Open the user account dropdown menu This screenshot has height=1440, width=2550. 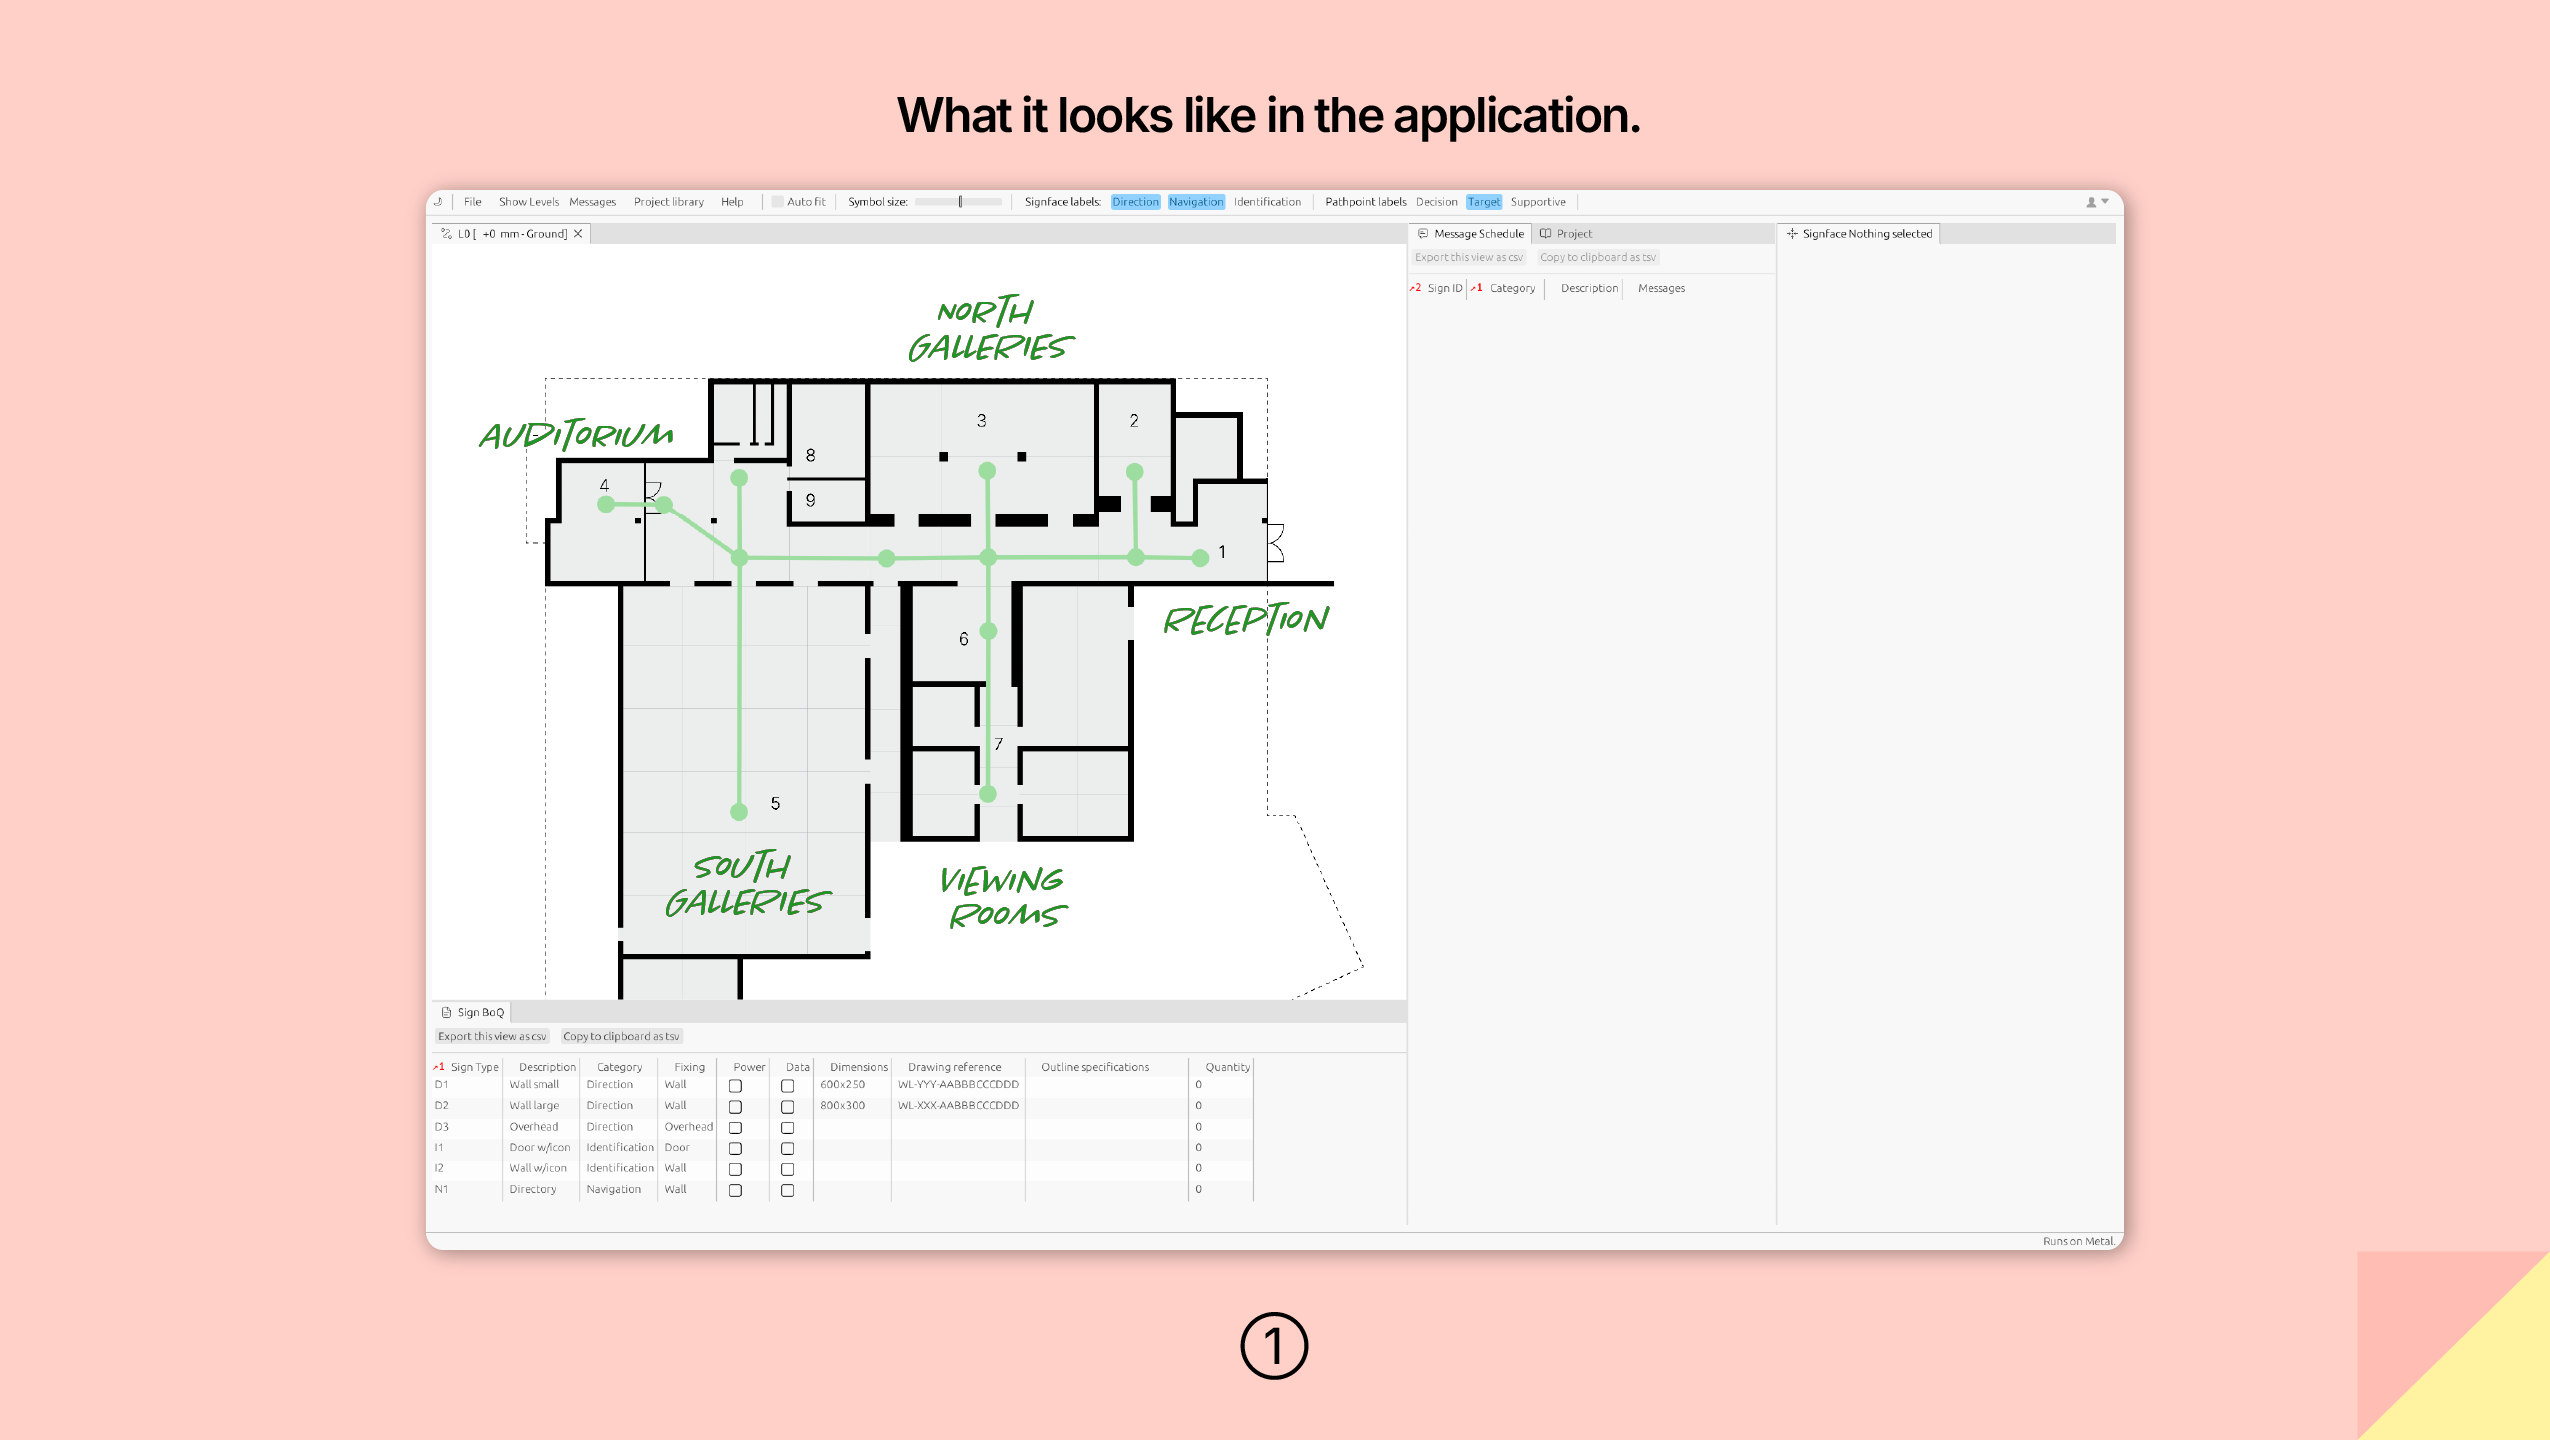(2103, 202)
